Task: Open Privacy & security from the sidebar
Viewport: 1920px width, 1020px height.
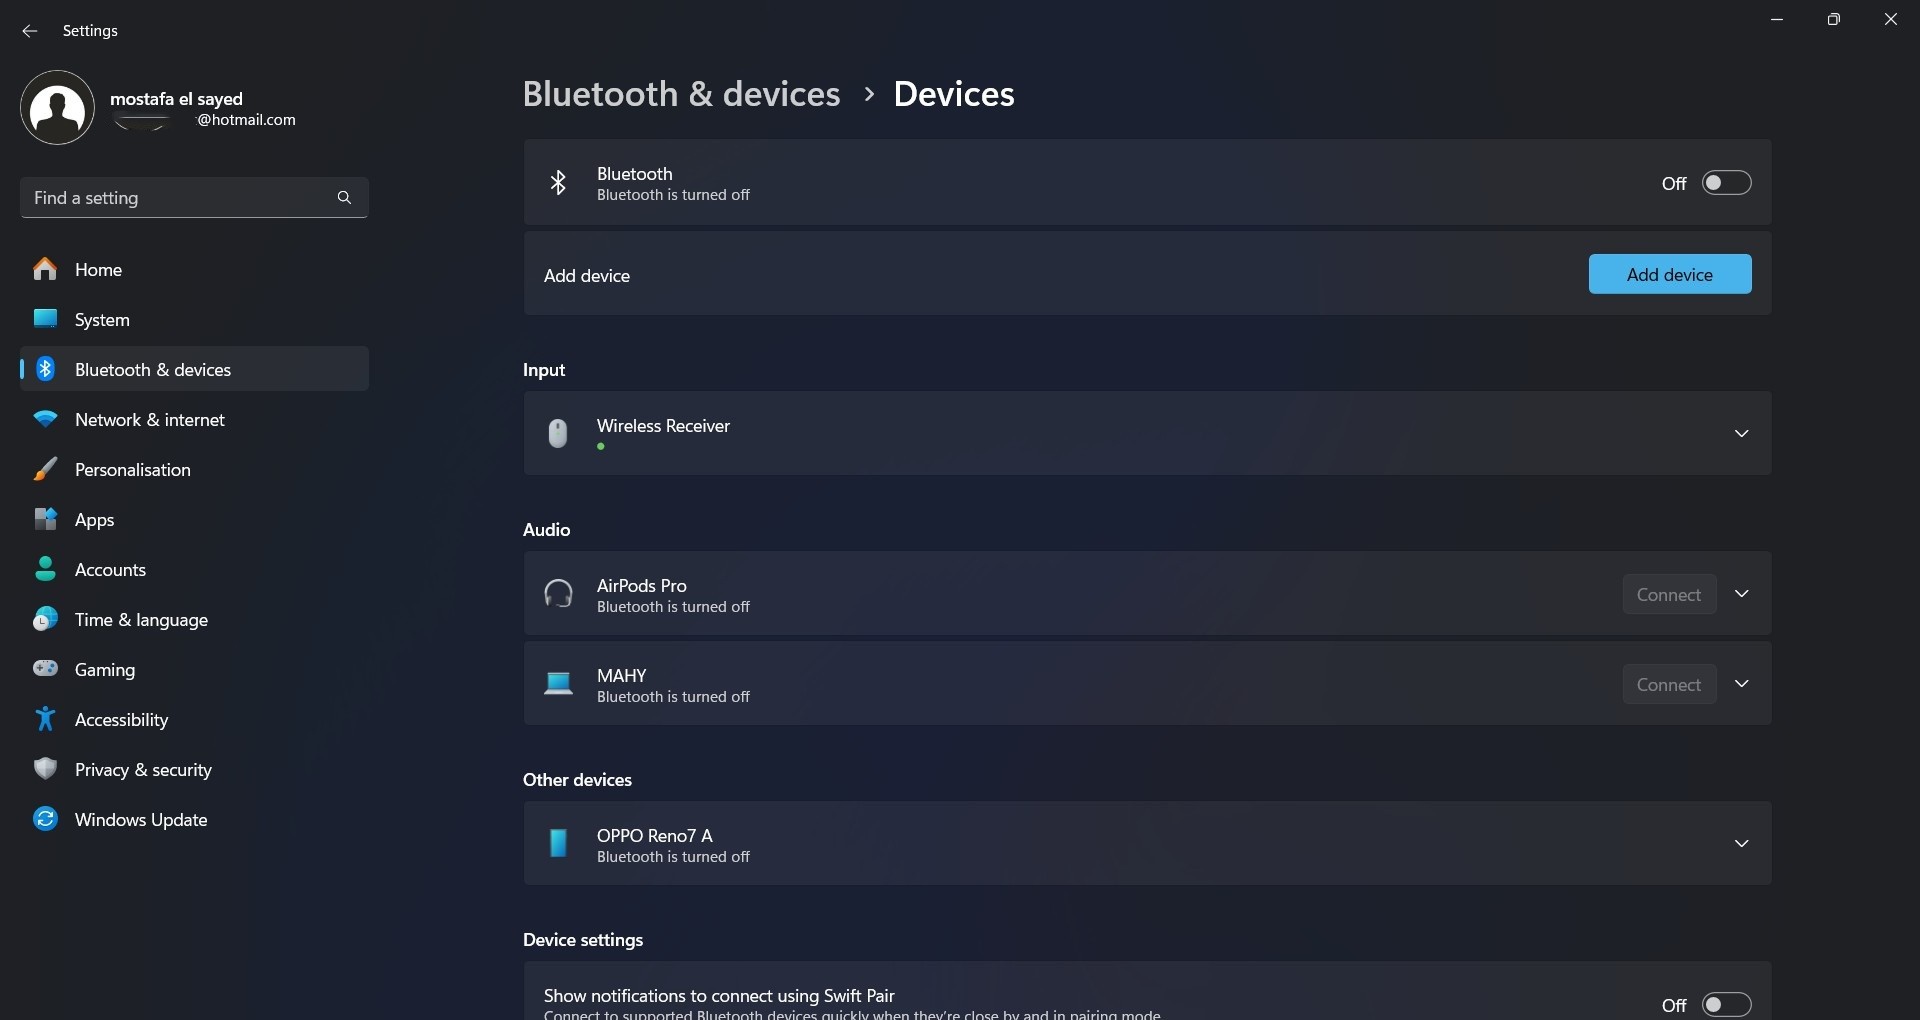Action: (145, 770)
